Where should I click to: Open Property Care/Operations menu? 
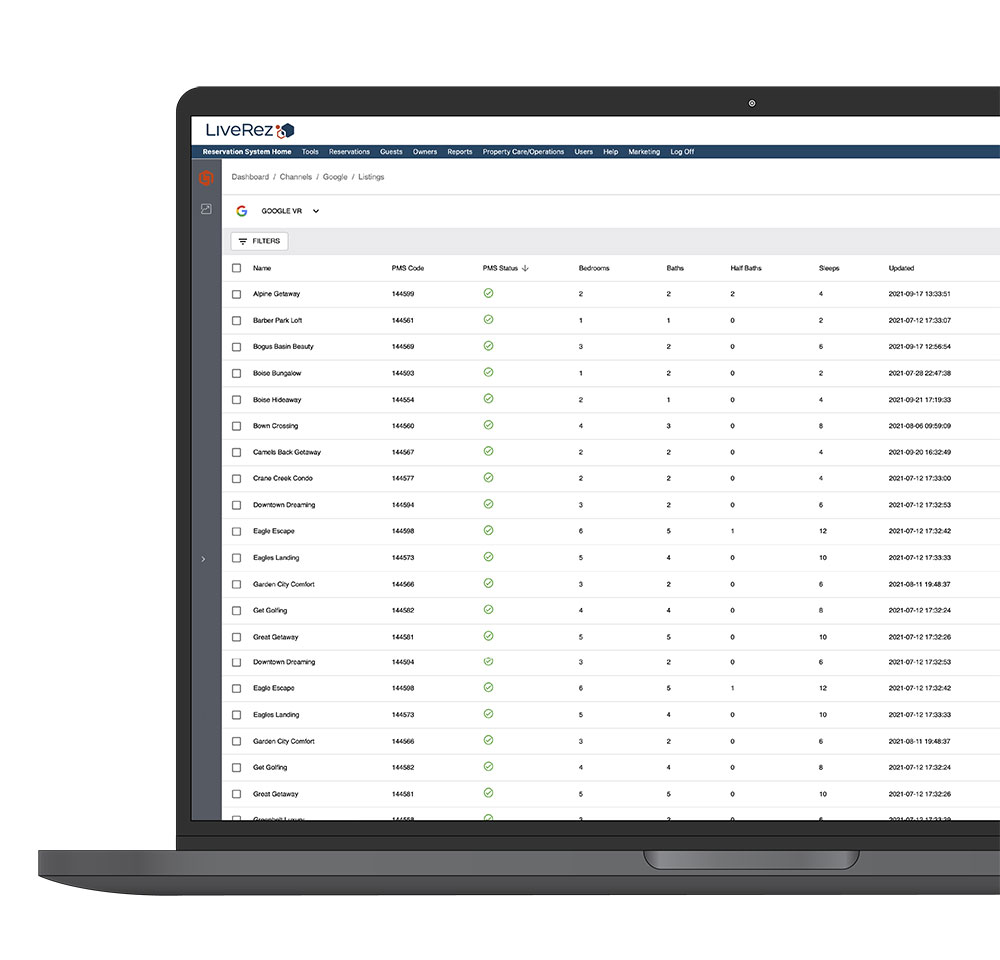[523, 152]
